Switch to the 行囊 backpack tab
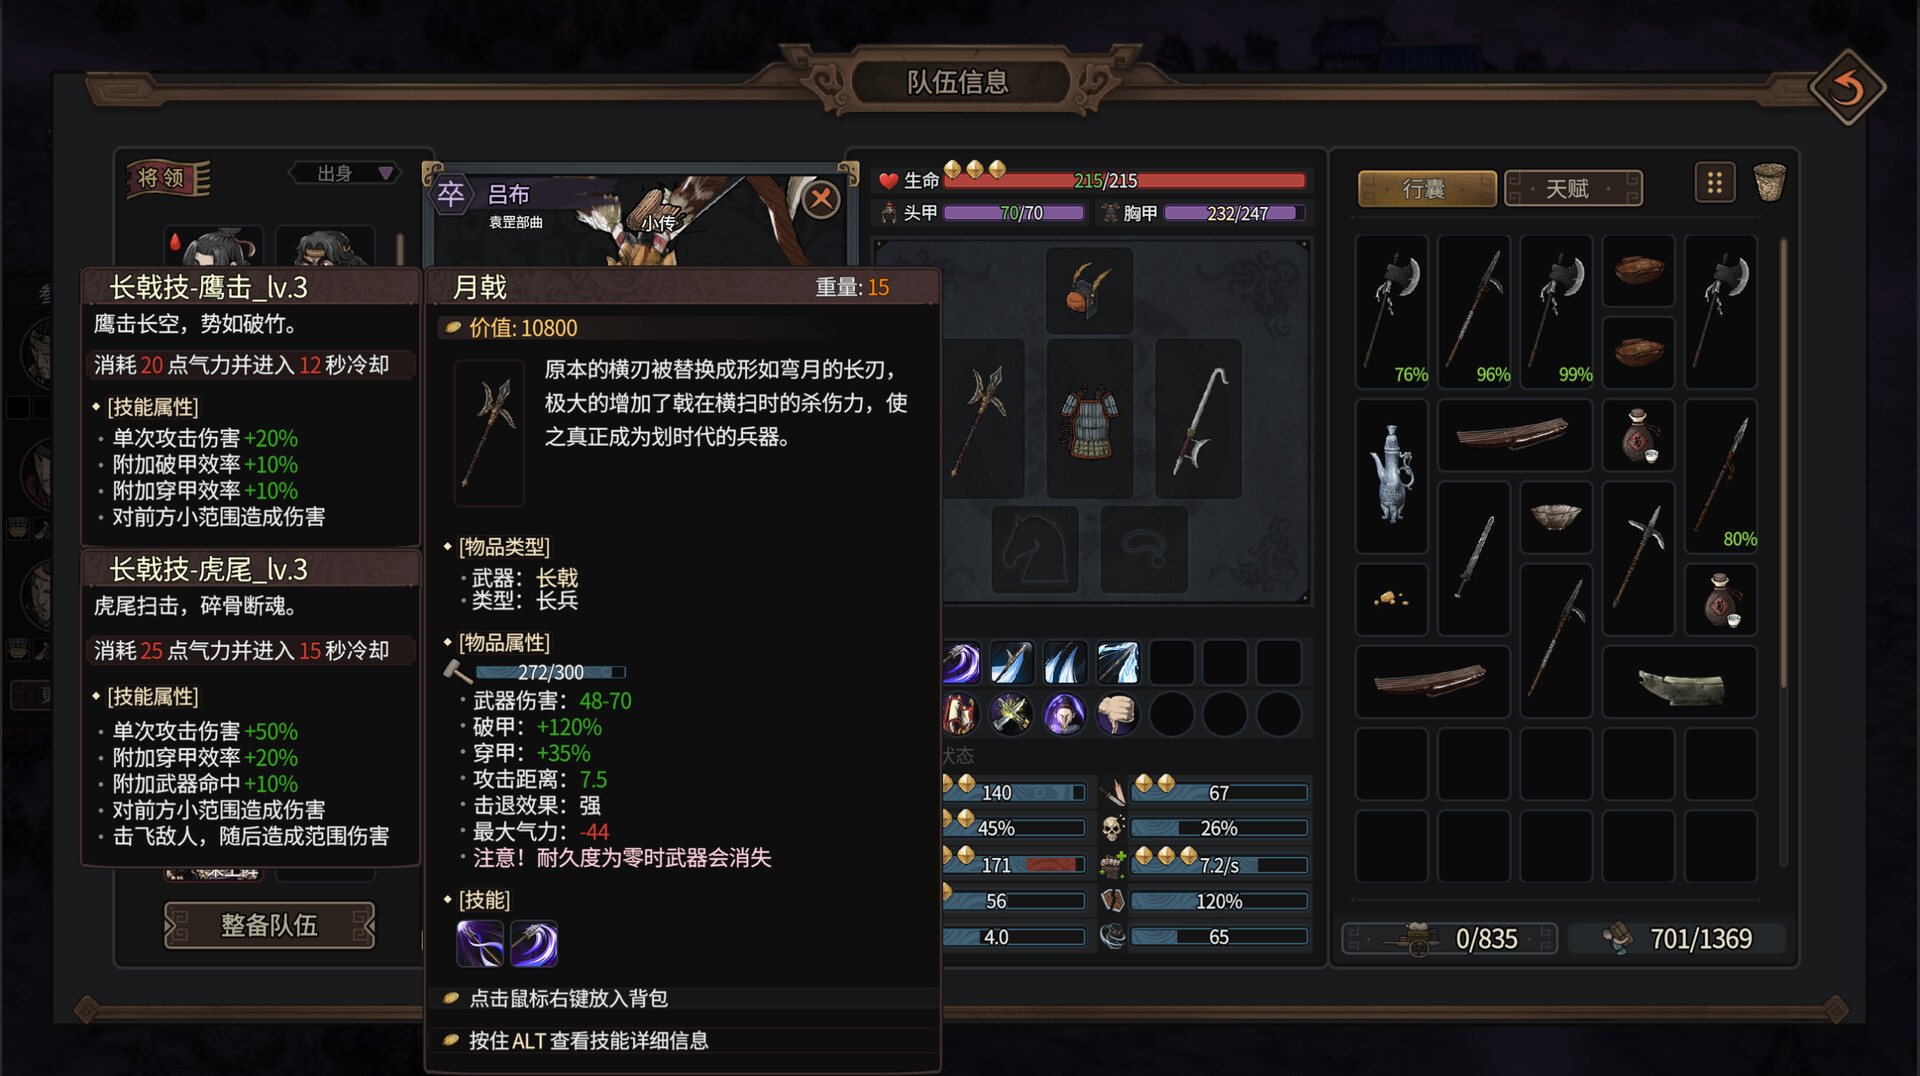Screen dimensions: 1920x1076 point(1427,188)
